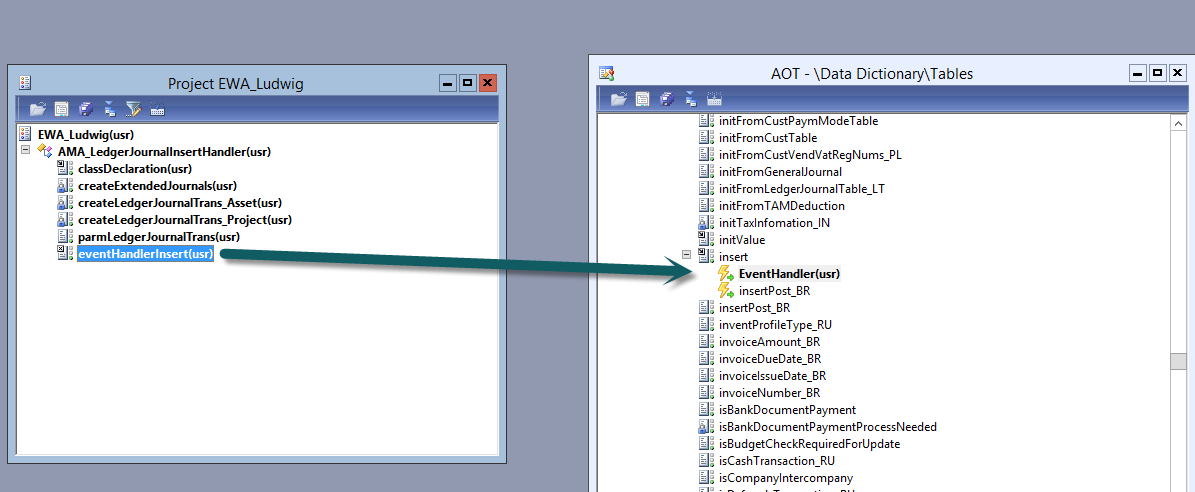
Task: Click Import icon in Project window toolbar
Action: point(110,109)
